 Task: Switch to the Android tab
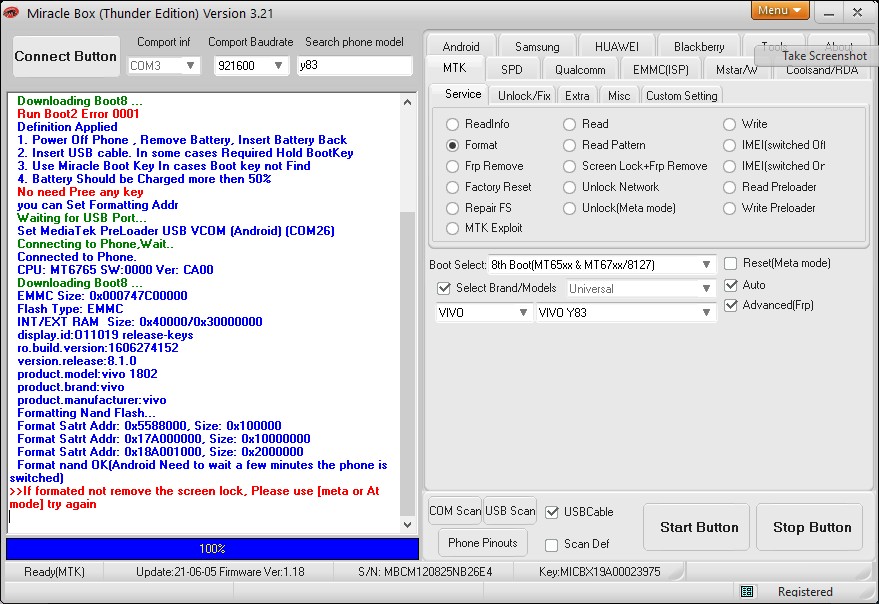(x=461, y=47)
